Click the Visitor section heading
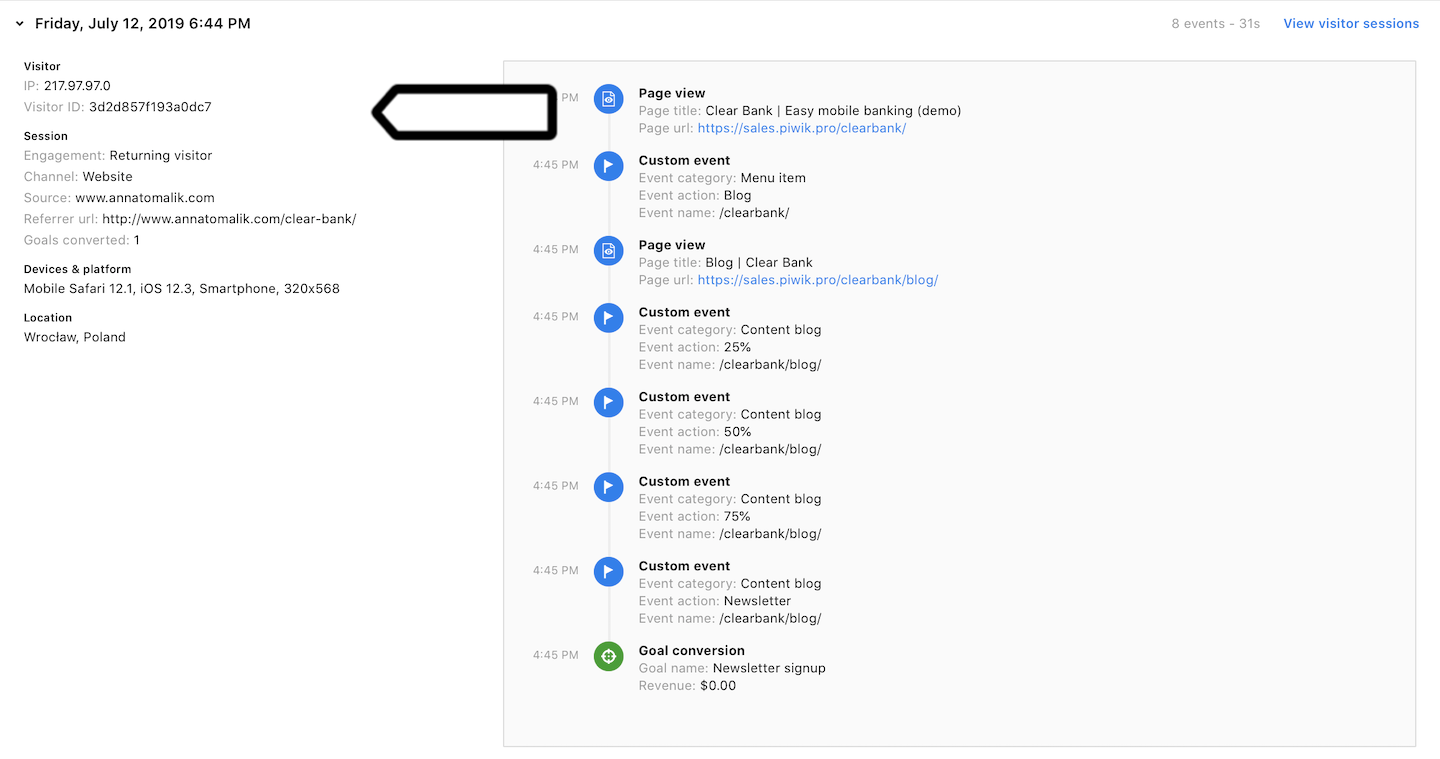 pyautogui.click(x=42, y=66)
